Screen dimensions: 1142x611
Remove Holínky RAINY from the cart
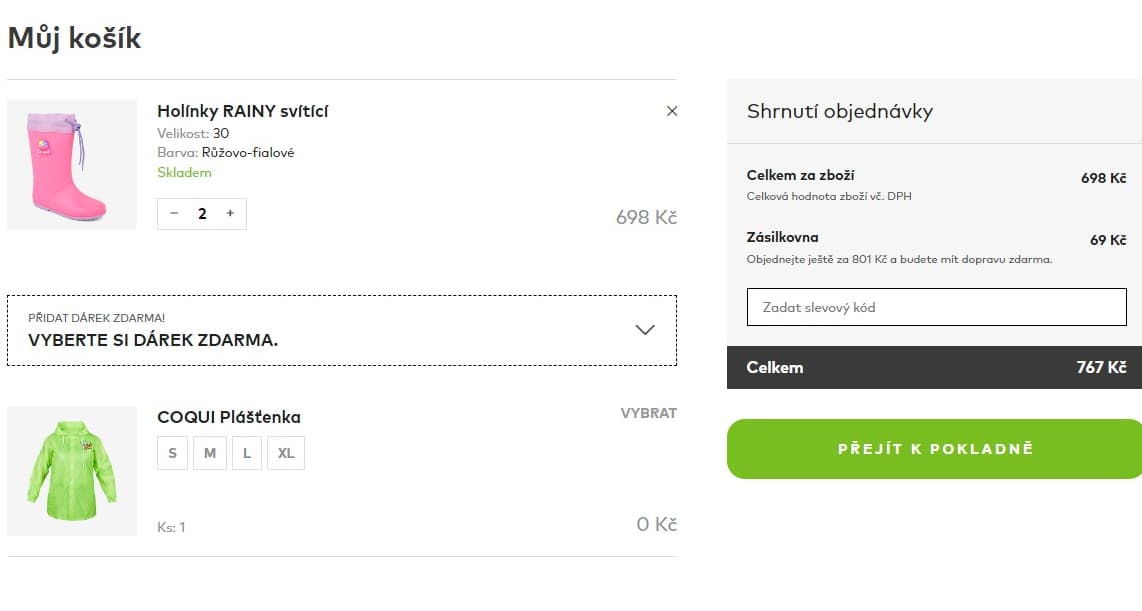(x=672, y=111)
